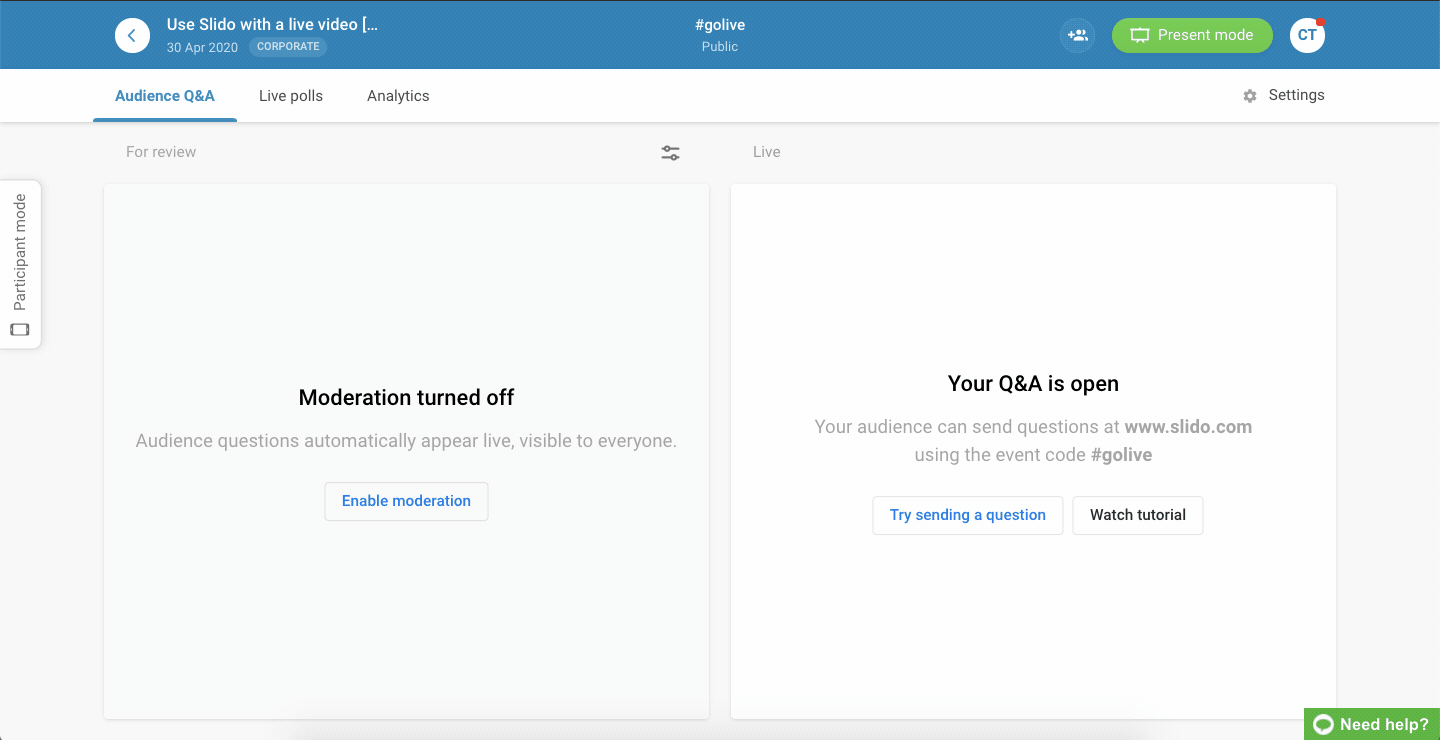This screenshot has height=740, width=1440.
Task: Go back using the arrow button
Action: (132, 35)
